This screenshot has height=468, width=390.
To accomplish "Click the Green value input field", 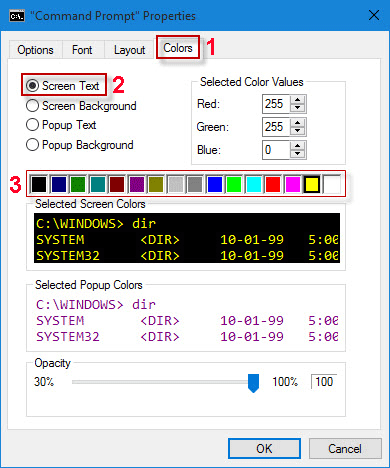I will click(276, 127).
